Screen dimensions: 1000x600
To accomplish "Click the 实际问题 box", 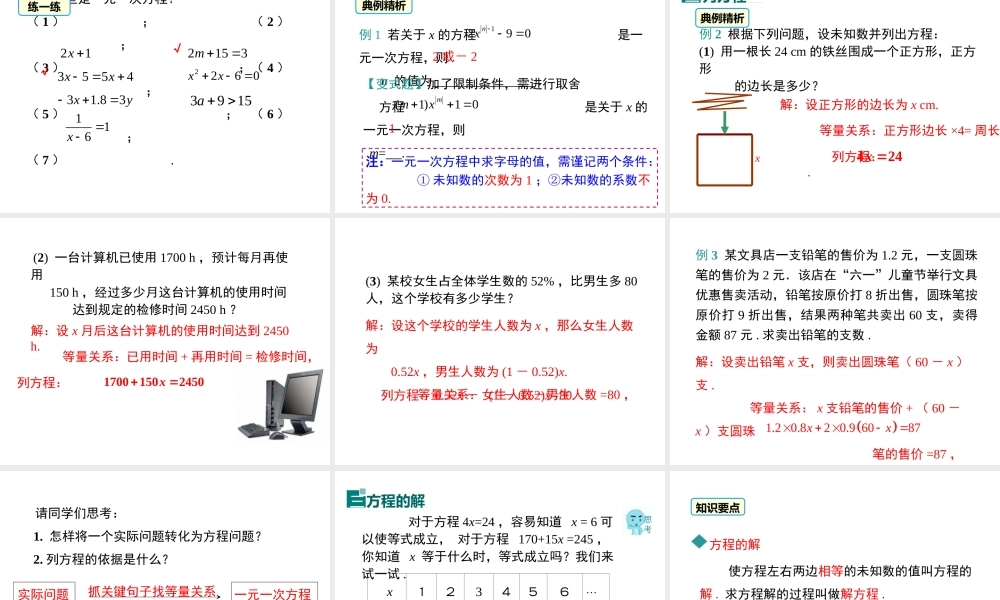I will (x=43, y=593).
